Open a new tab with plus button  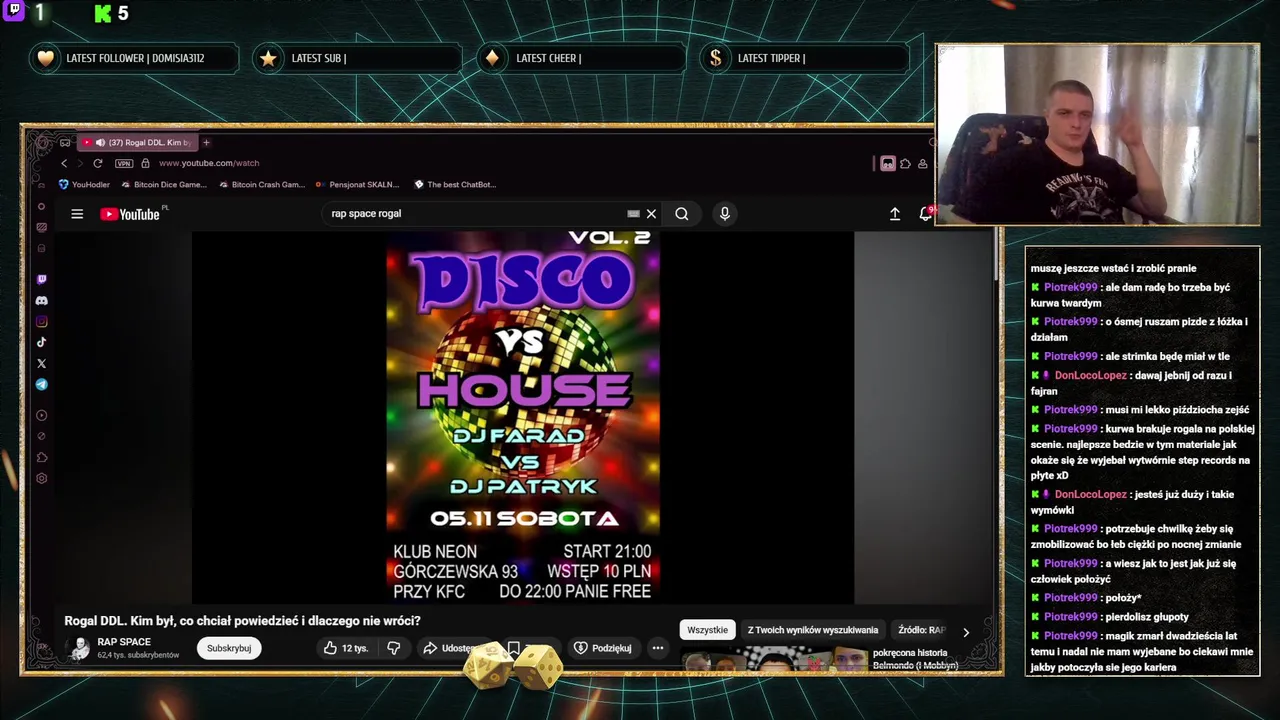coord(206,143)
